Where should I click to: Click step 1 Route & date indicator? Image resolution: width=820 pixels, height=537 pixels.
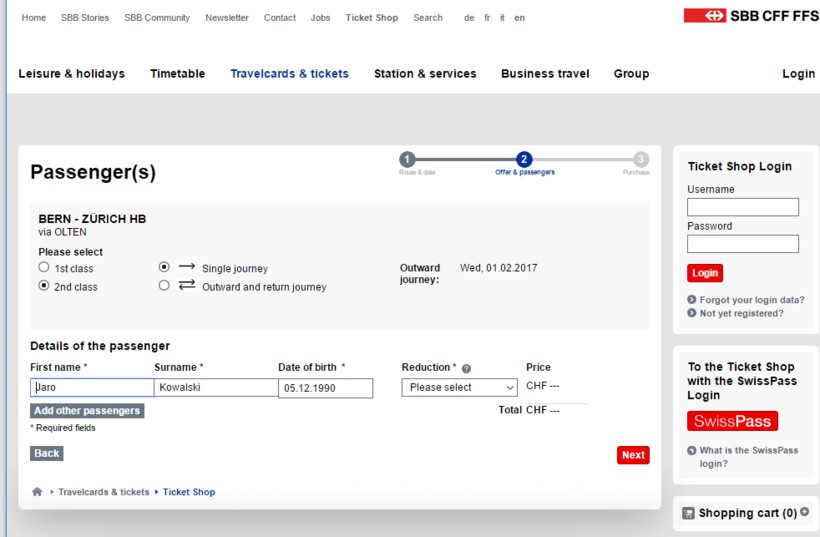(407, 160)
